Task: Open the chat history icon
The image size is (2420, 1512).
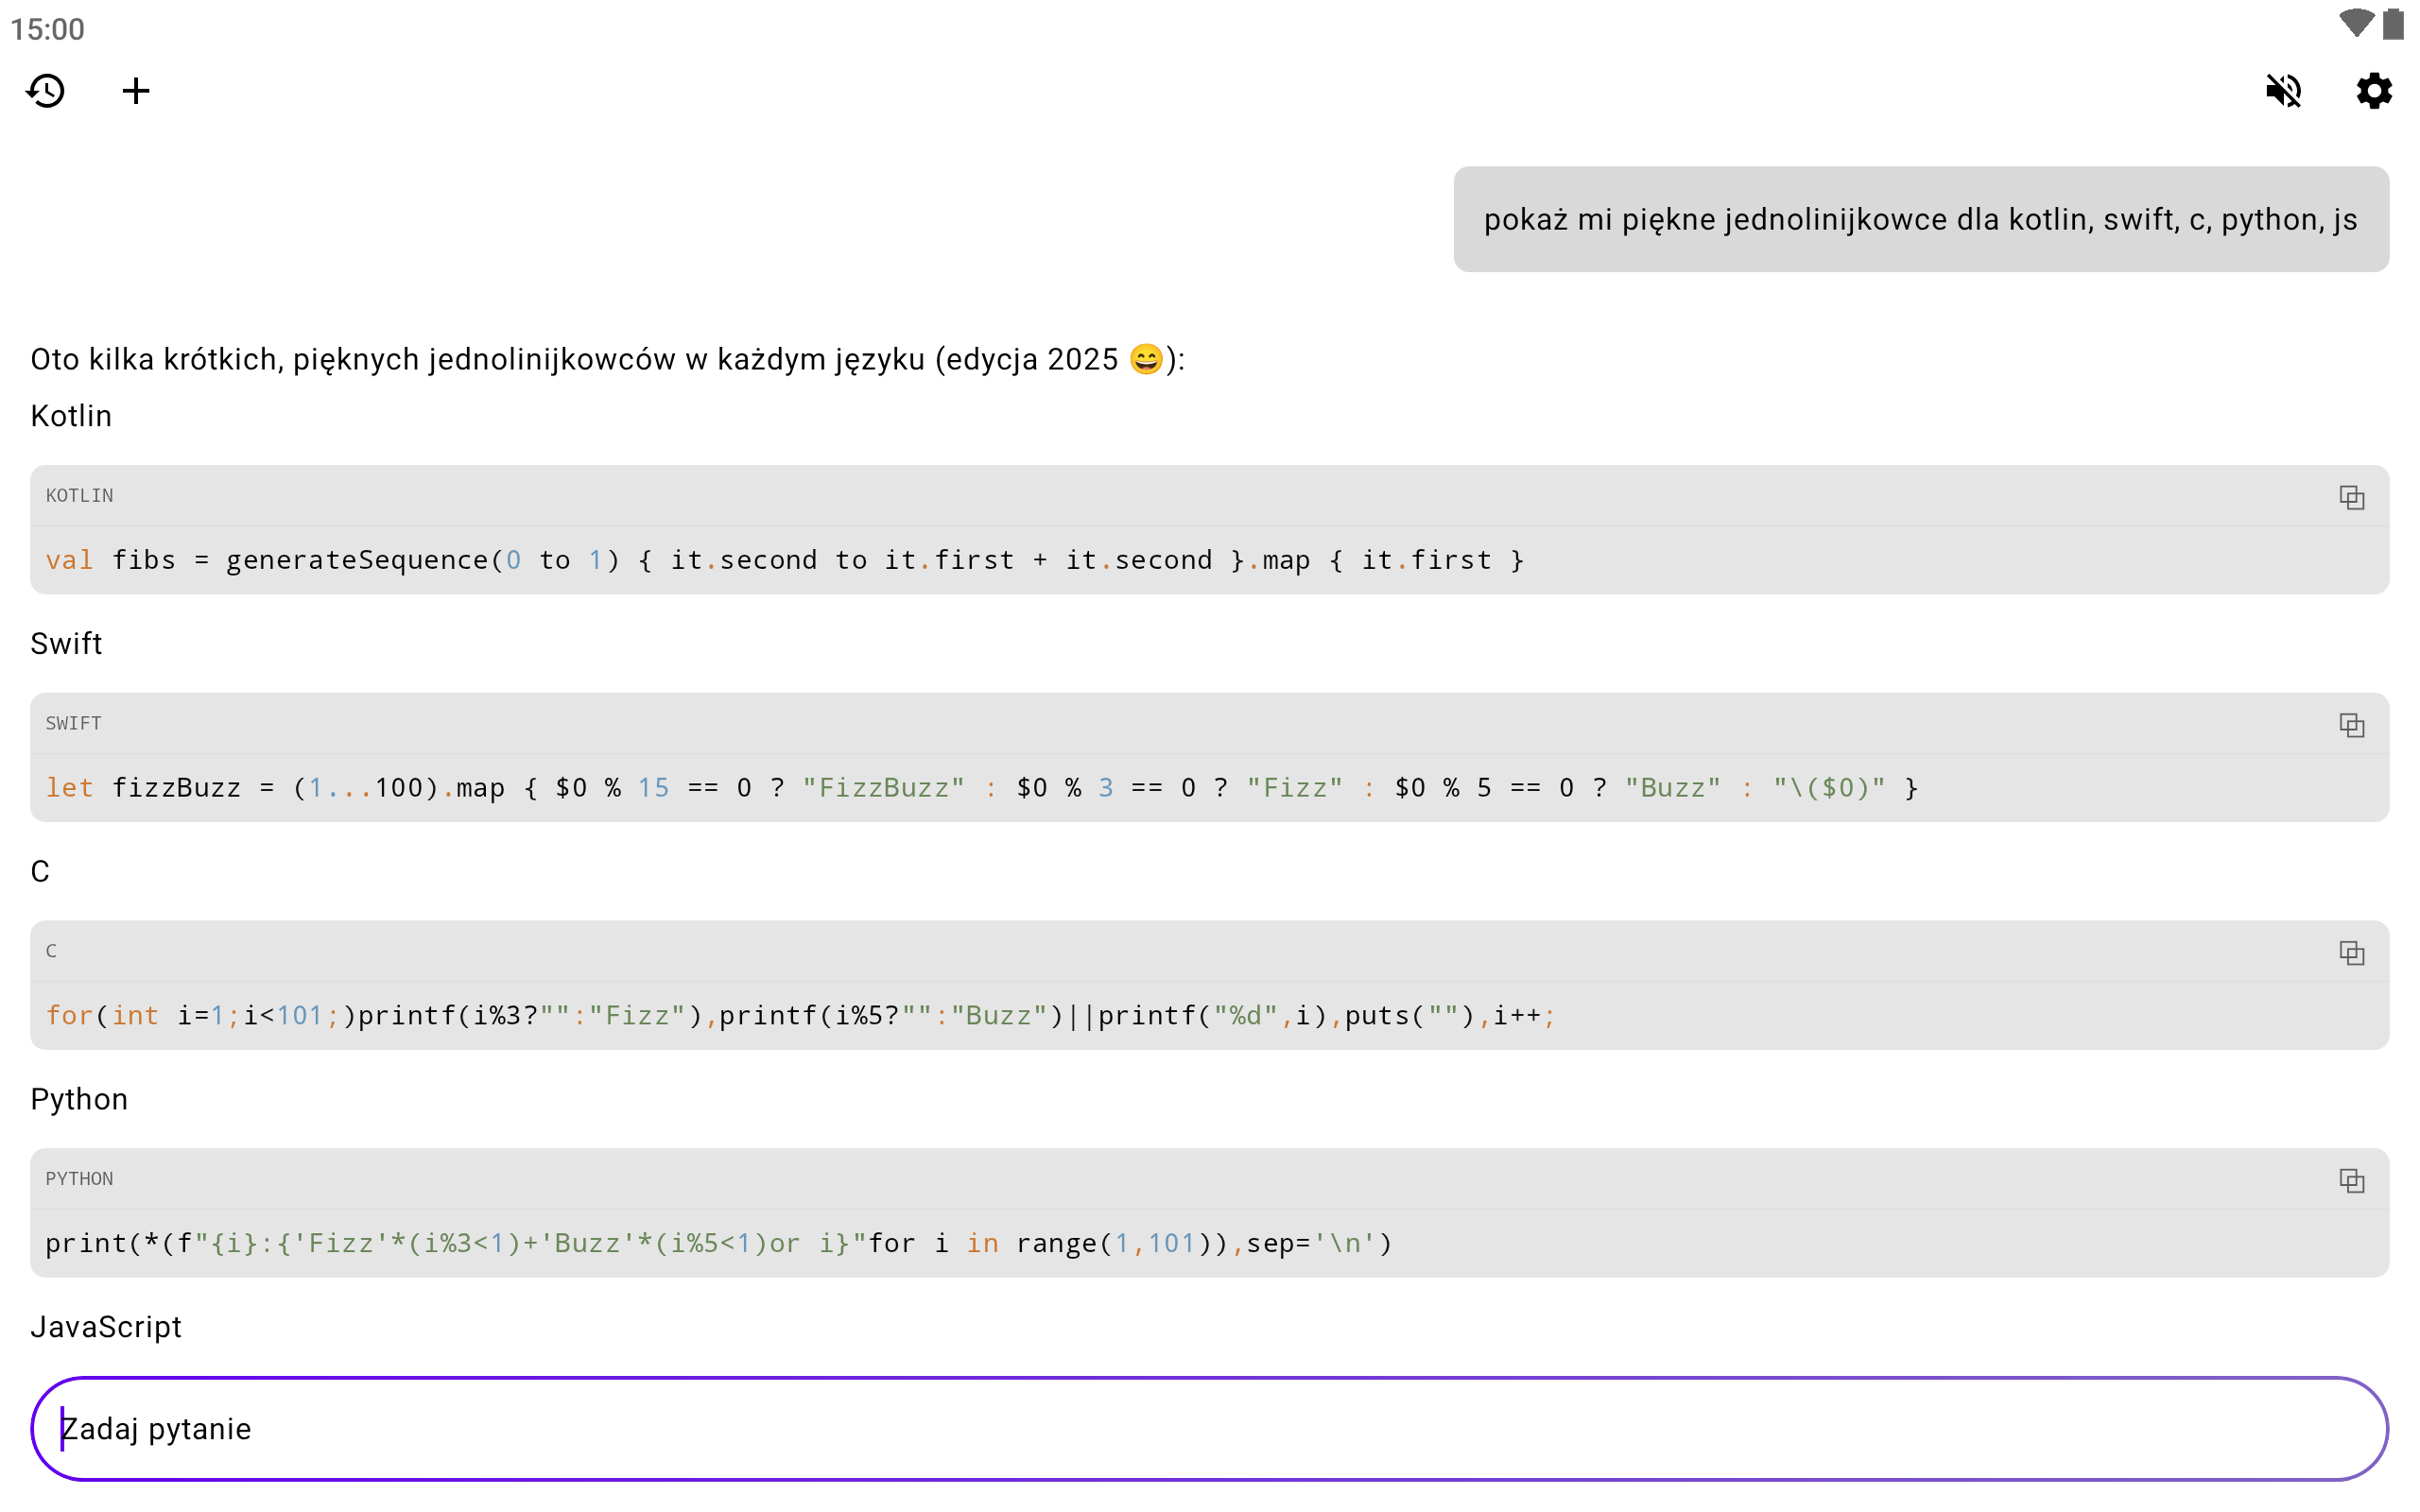Action: 46,91
